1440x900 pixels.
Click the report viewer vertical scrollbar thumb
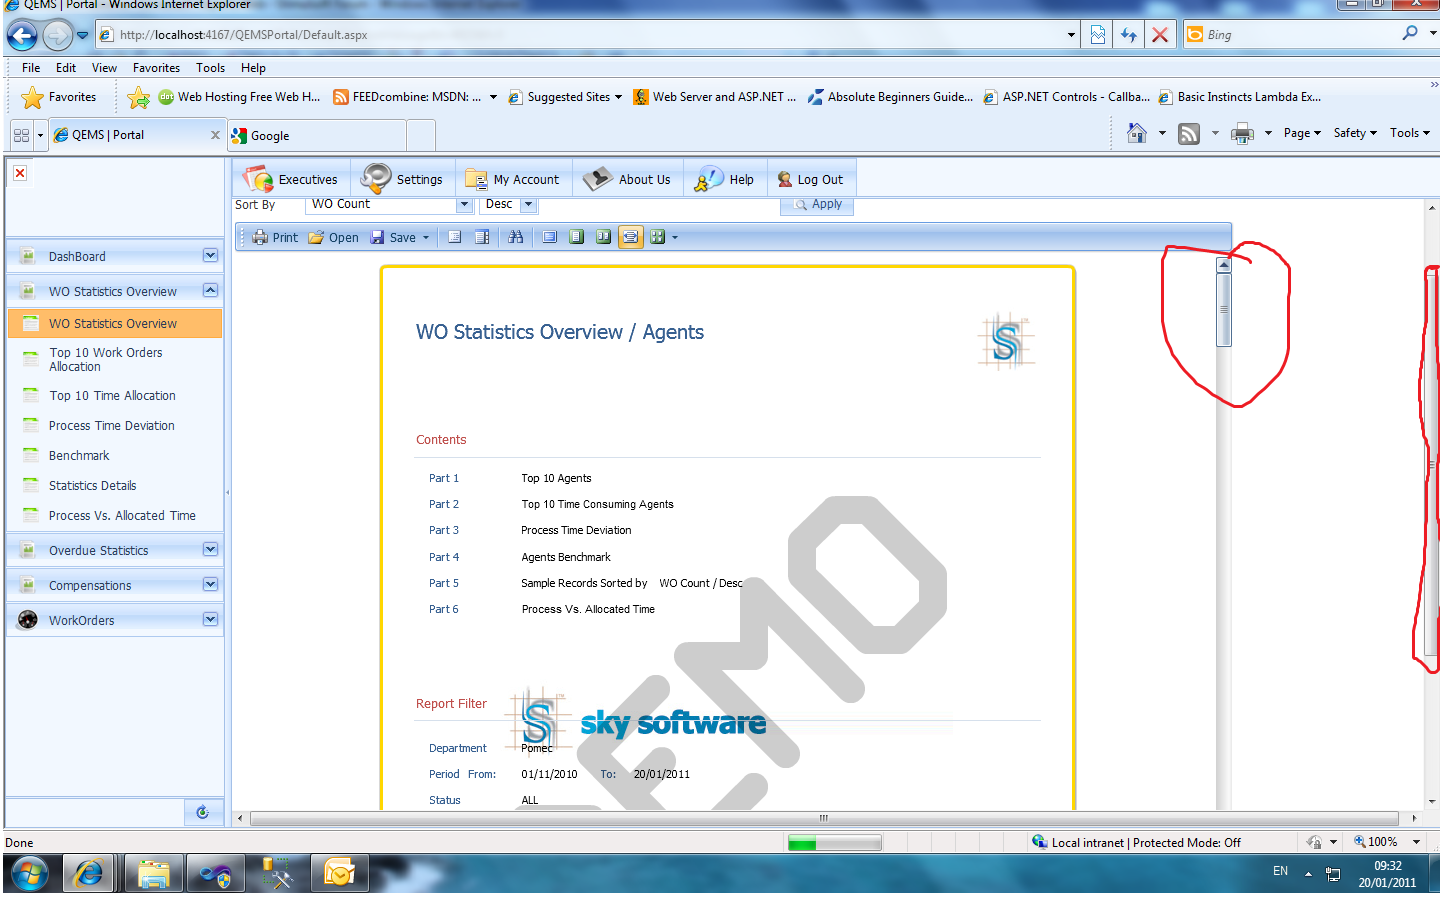point(1223,310)
